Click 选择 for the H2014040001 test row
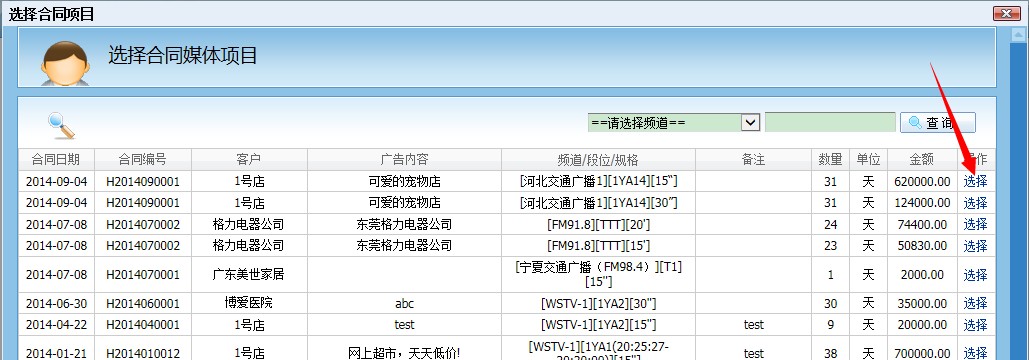 tap(975, 325)
